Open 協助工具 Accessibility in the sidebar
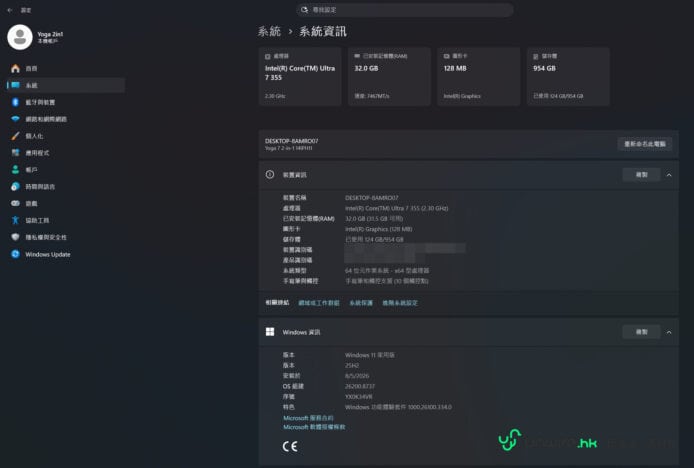694x468 pixels. click(x=66, y=220)
